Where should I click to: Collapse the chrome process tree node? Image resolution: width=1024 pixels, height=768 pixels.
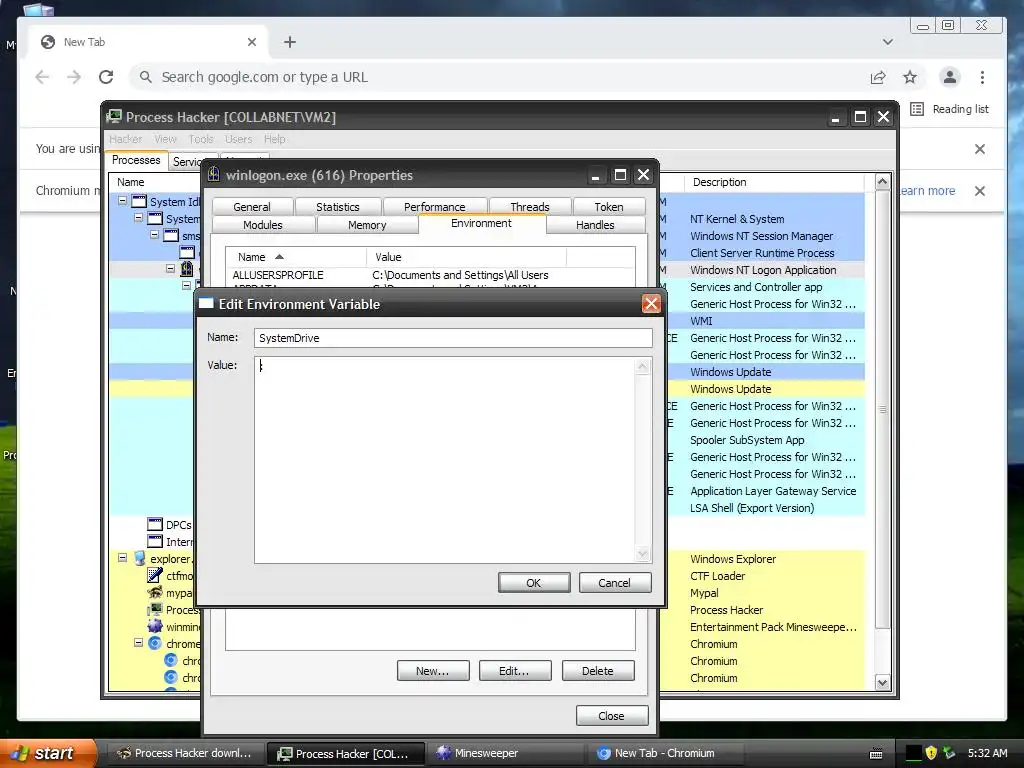click(138, 643)
